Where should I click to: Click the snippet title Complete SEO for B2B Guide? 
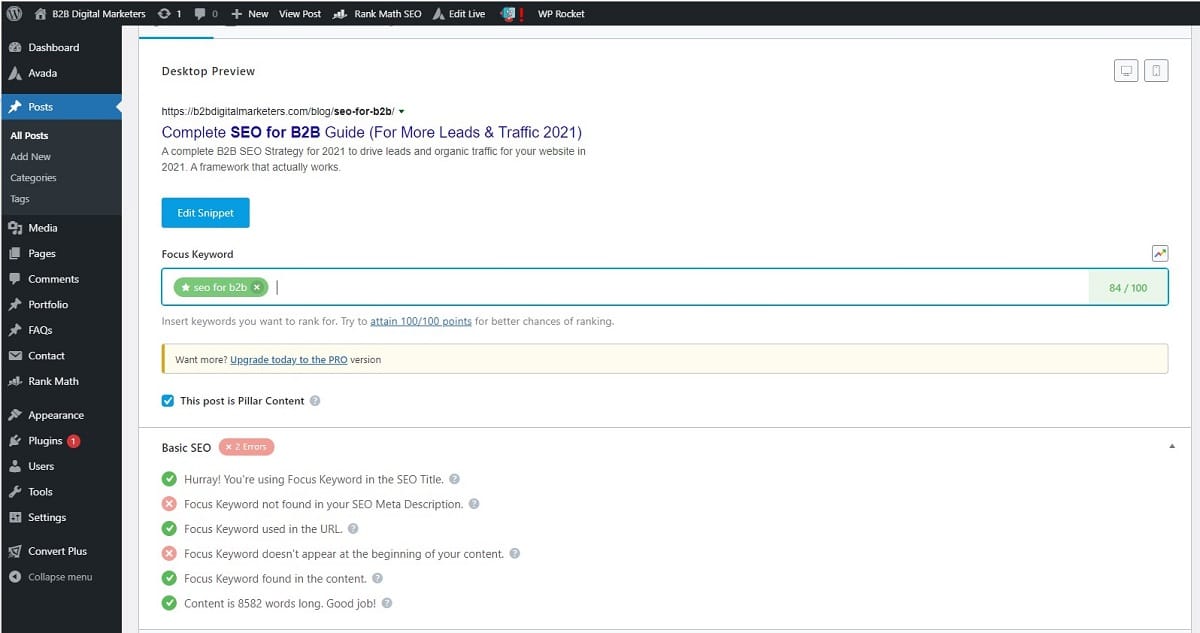tap(372, 132)
